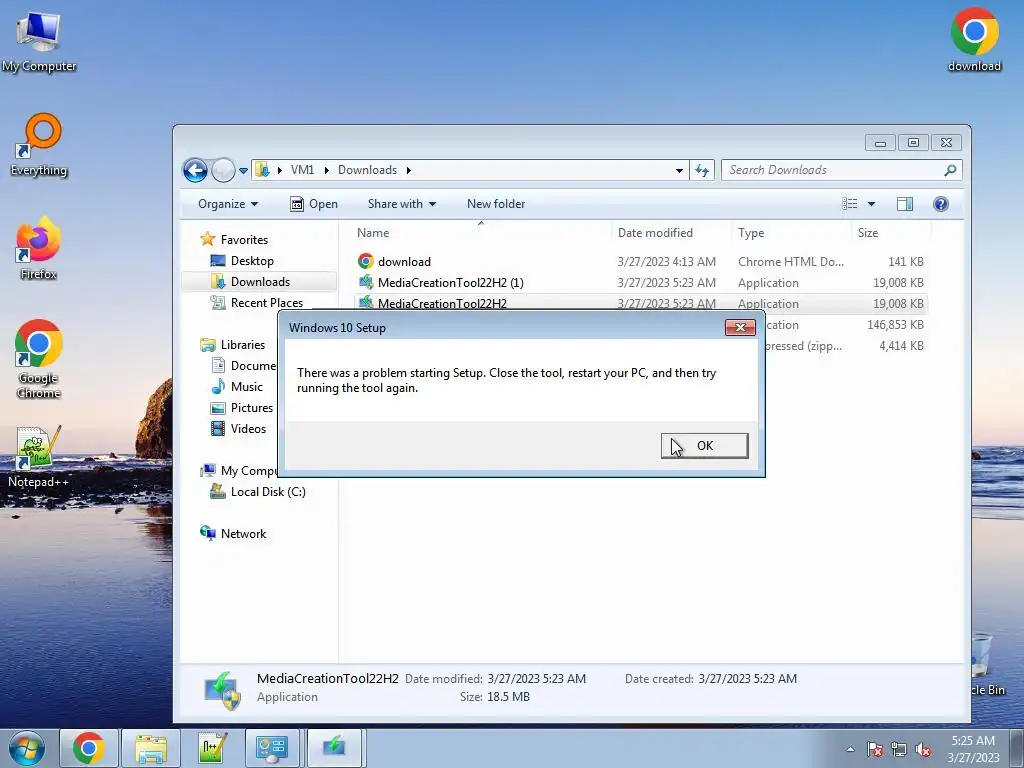This screenshot has height=768, width=1024.
Task: Open the address bar history dropdown
Action: point(679,170)
